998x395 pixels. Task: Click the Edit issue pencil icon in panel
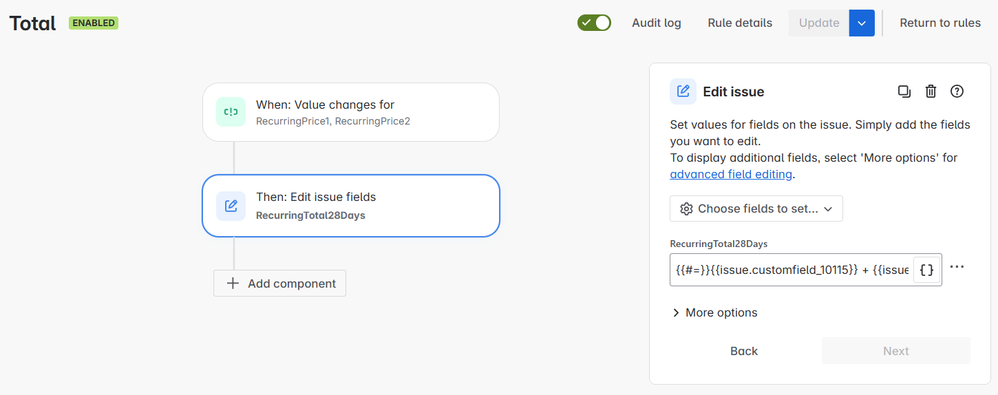point(683,92)
